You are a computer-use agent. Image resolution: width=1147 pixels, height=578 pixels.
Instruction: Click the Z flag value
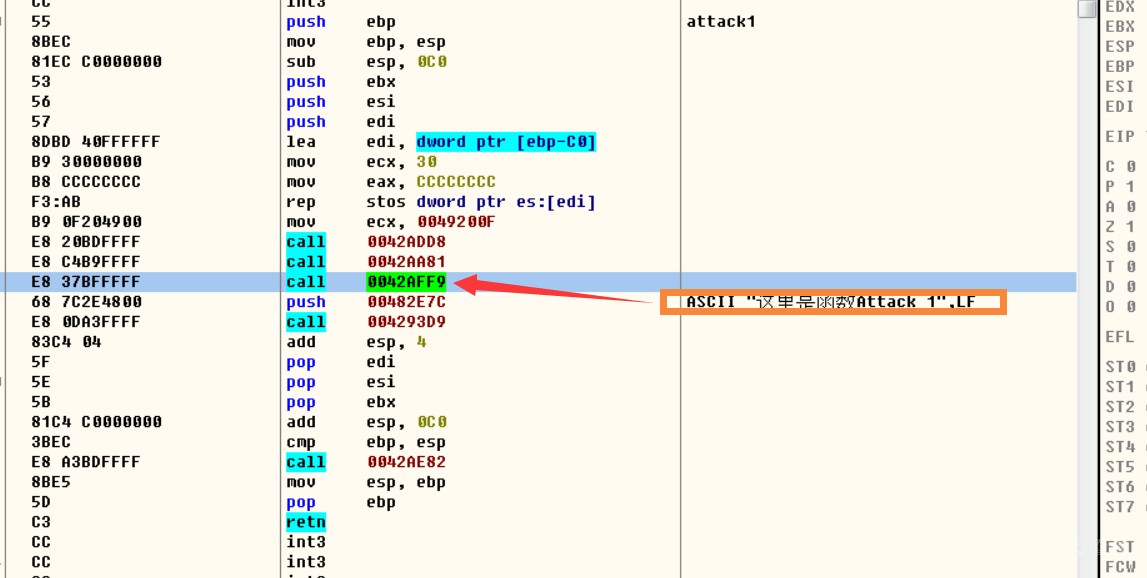[1131, 227]
